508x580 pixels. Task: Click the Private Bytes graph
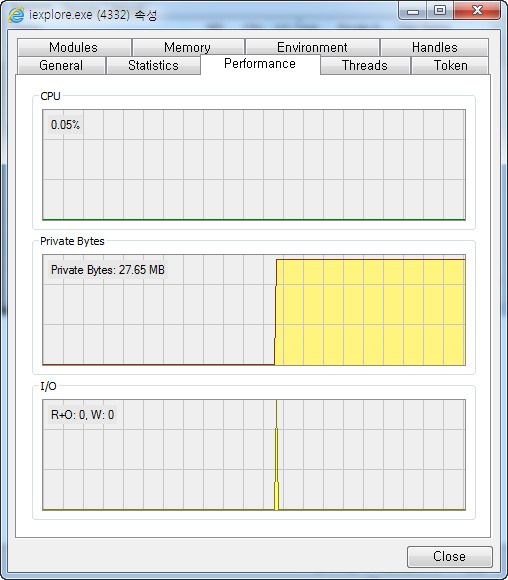coord(254,310)
